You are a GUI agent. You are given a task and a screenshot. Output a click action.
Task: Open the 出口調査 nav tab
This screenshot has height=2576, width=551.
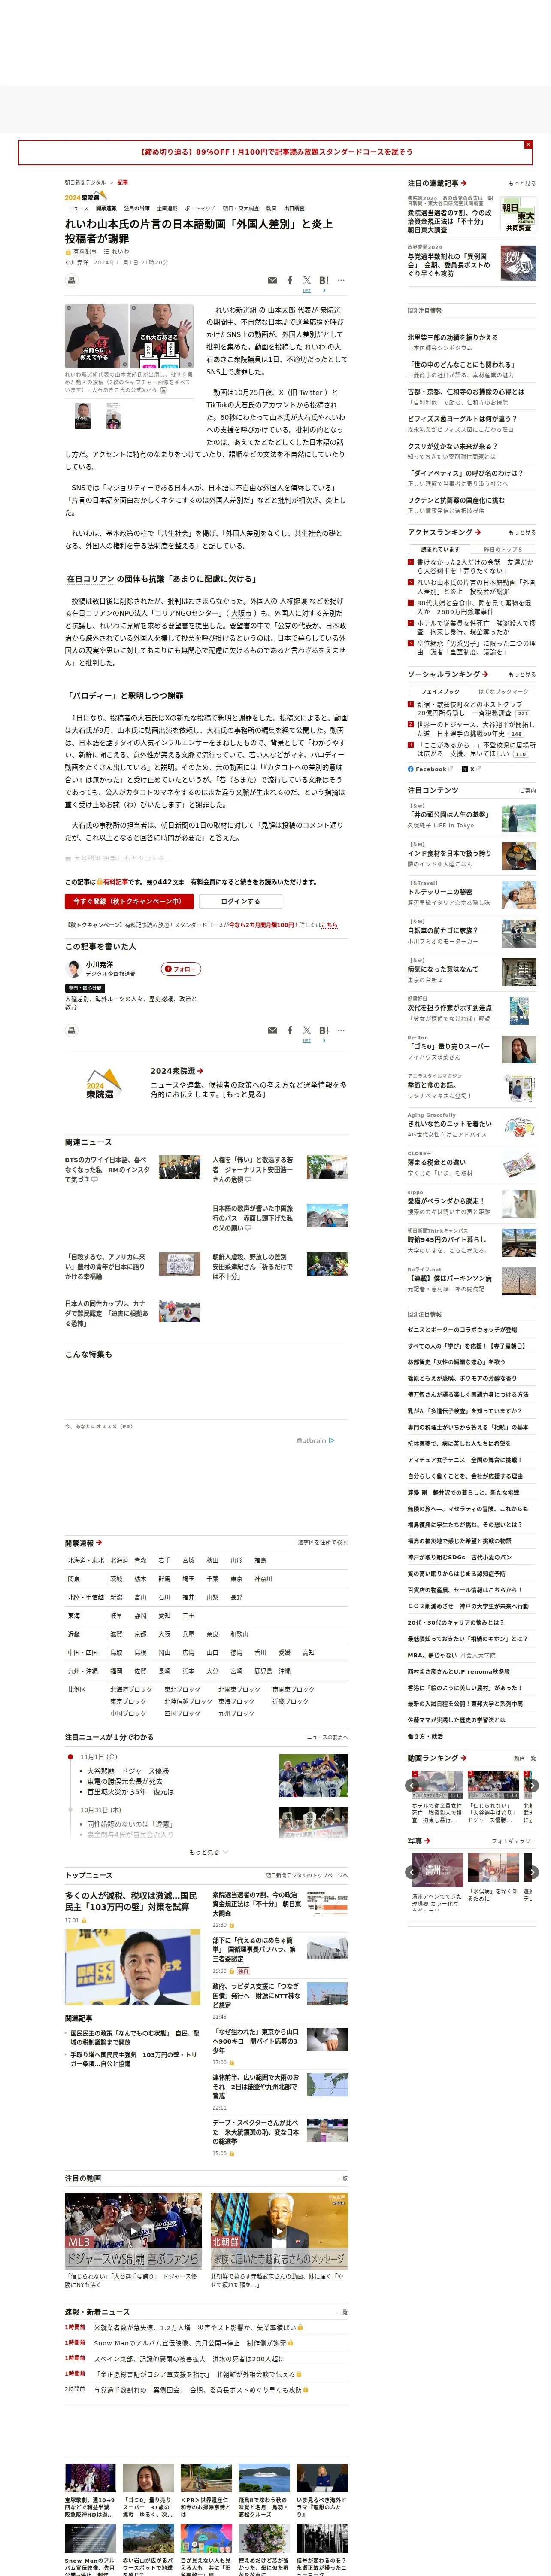coord(294,209)
